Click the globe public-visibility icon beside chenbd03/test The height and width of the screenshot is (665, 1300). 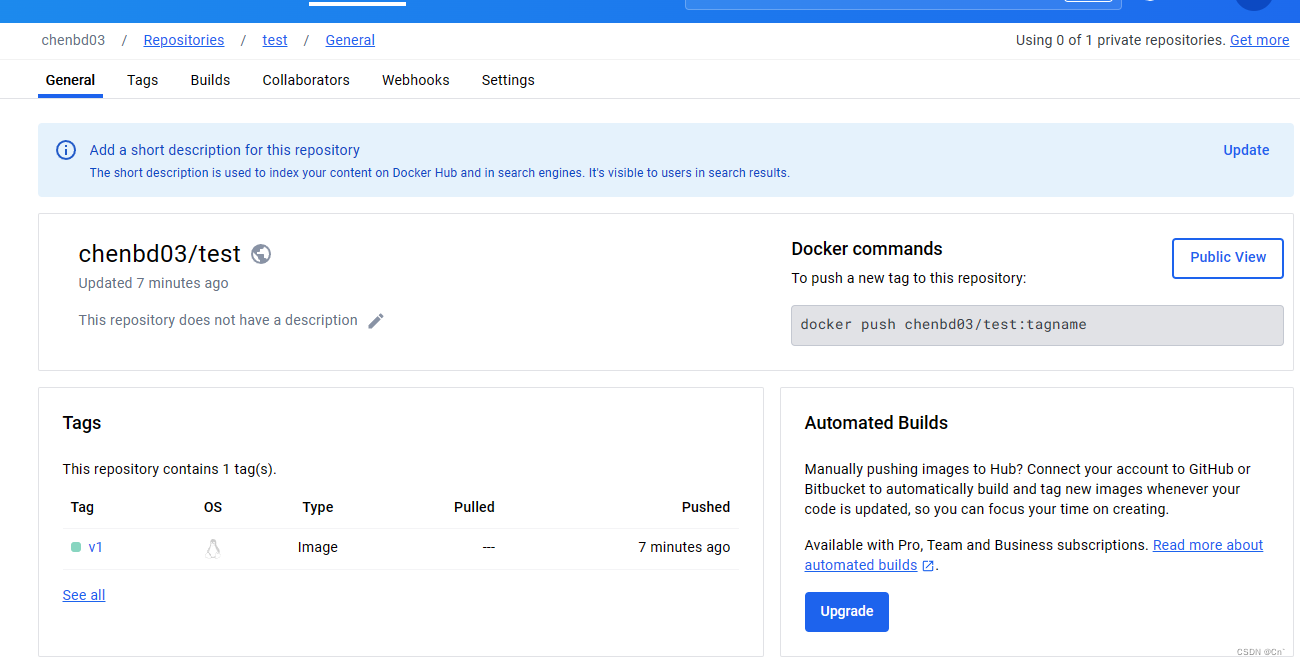pos(261,254)
